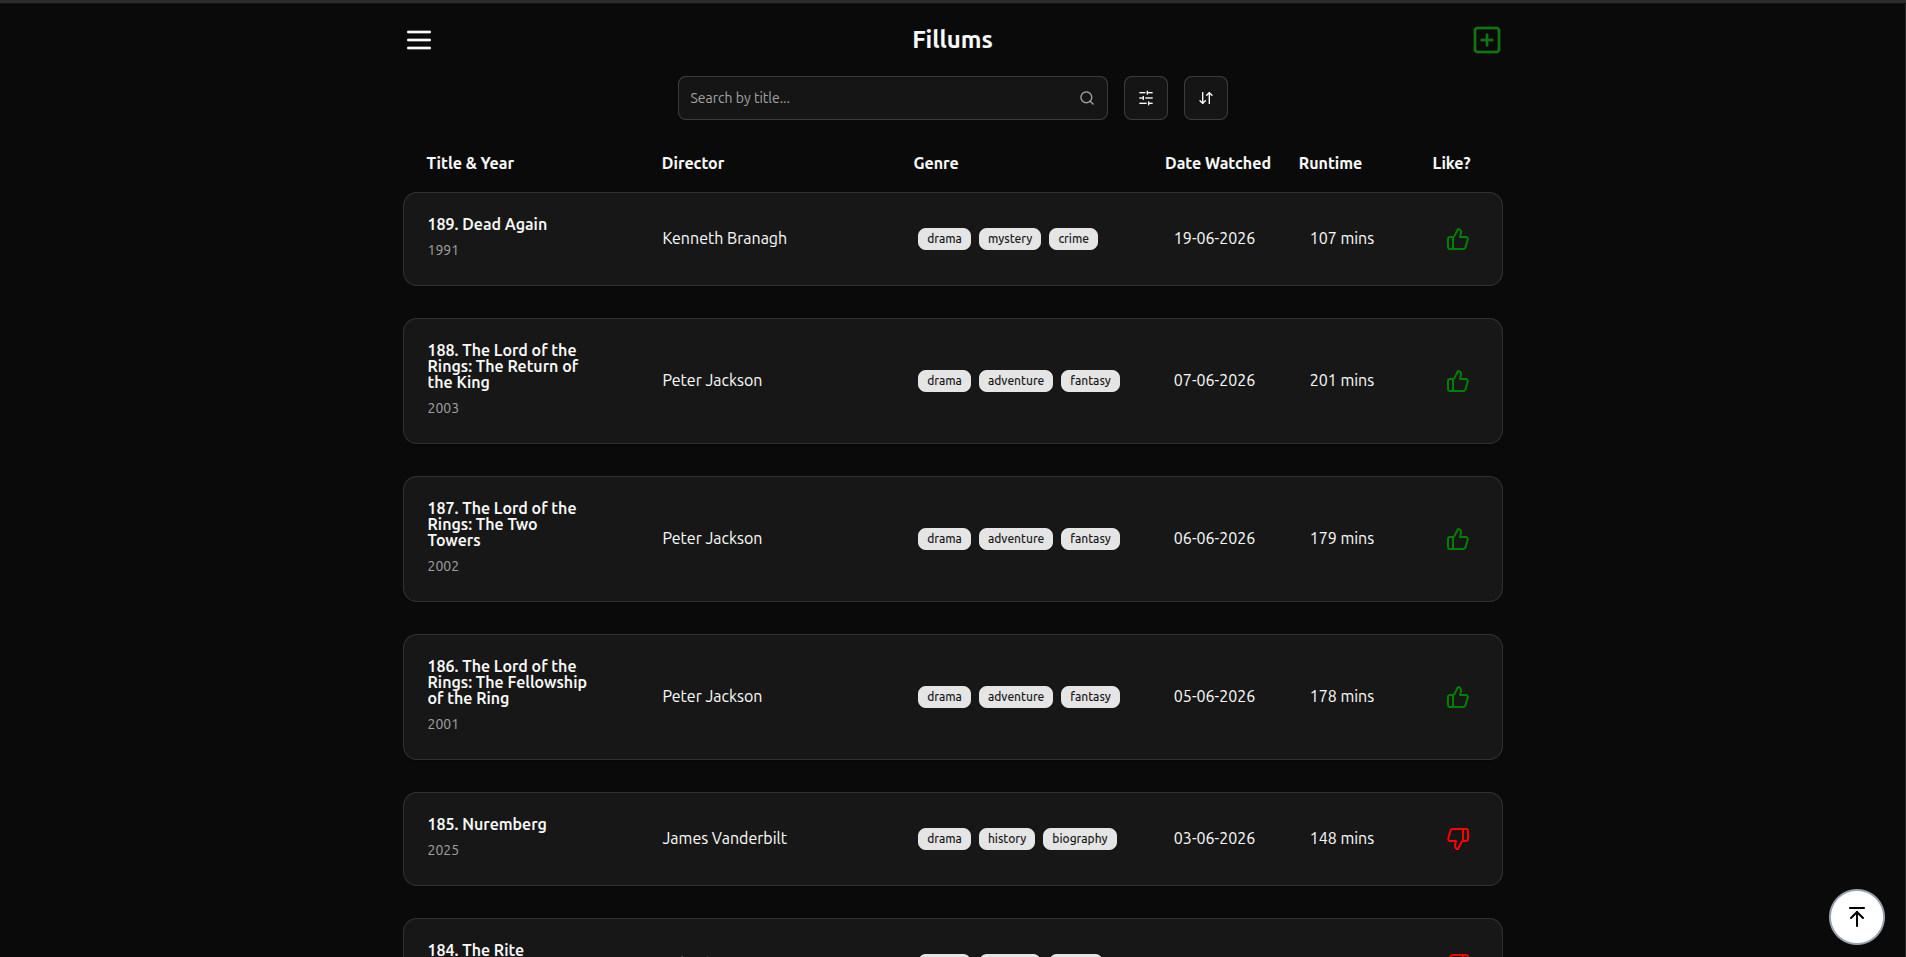
Task: Select the 184. The Rite title
Action: [476, 949]
